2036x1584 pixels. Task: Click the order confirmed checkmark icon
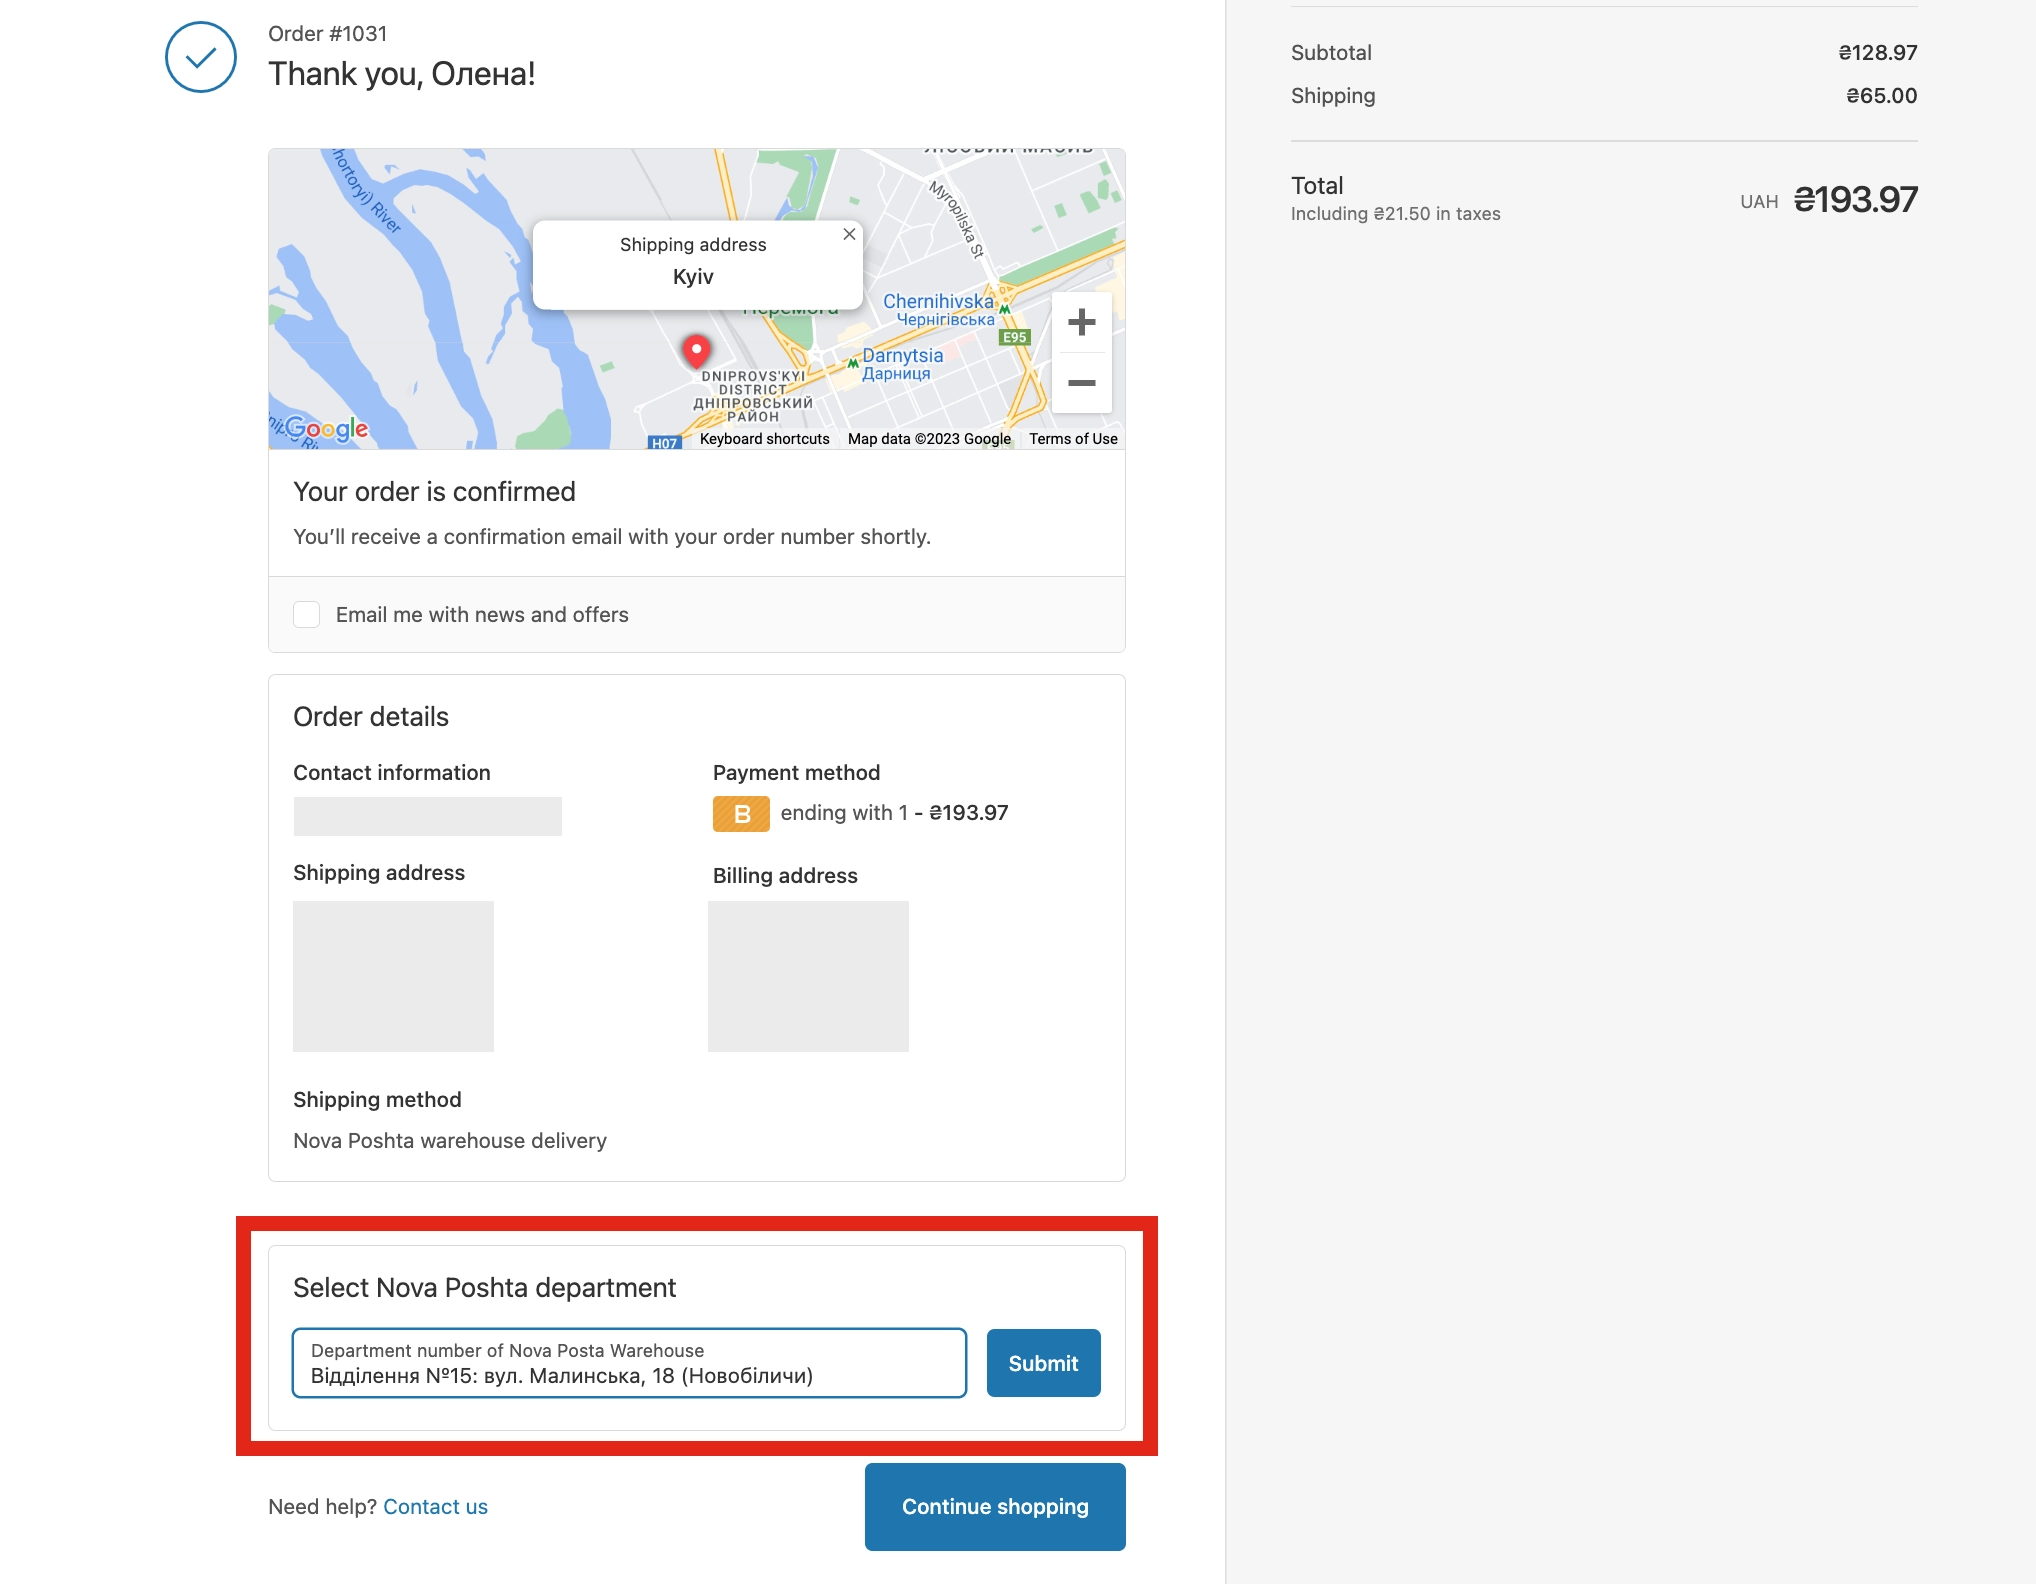tap(200, 57)
